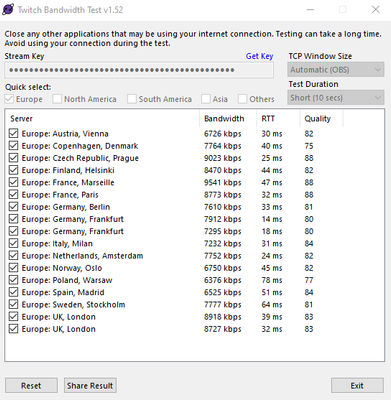Select the quality value 77

pyautogui.click(x=309, y=280)
